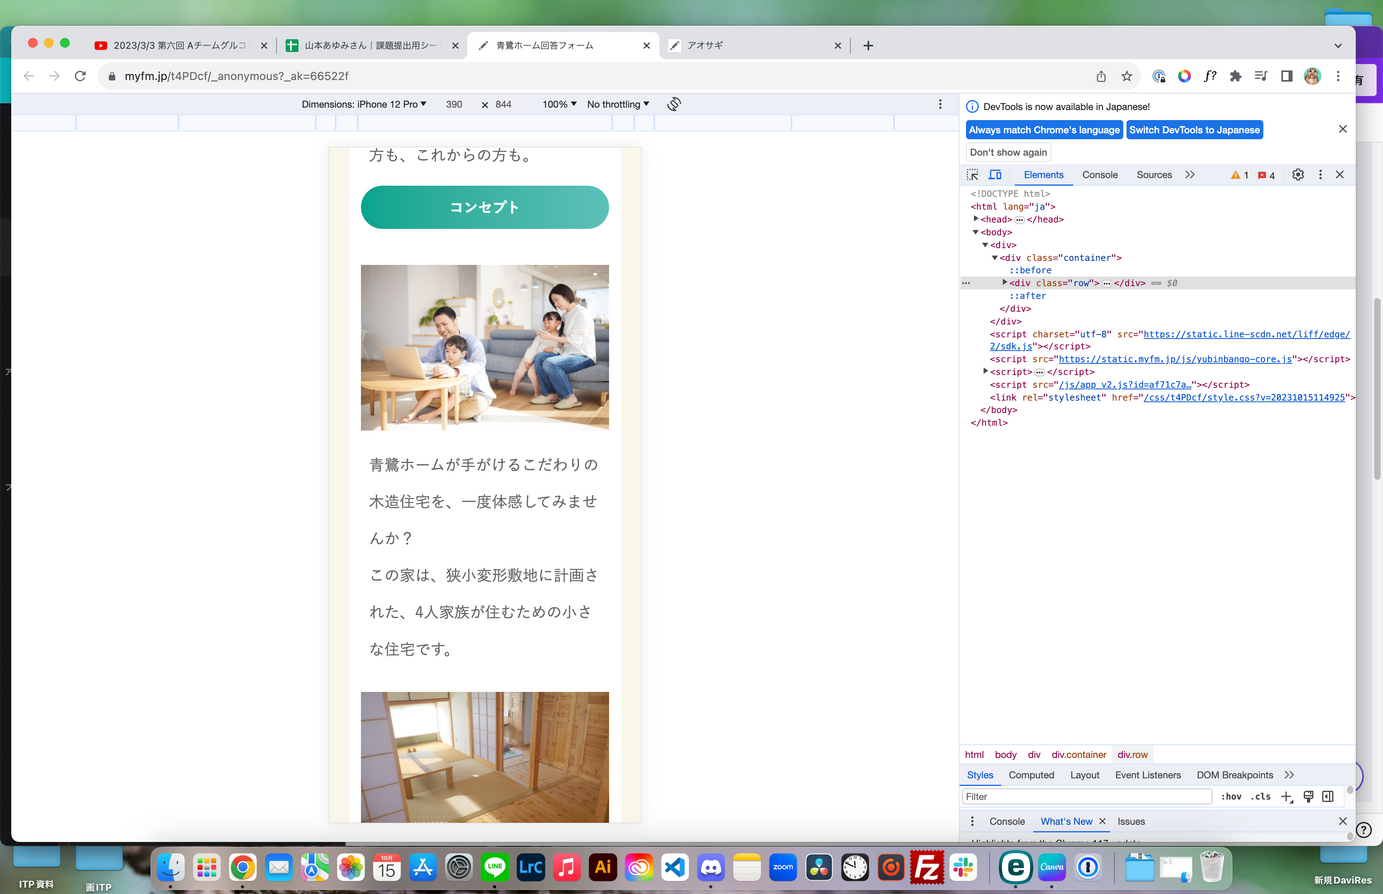
Task: Open the No throttling dropdown
Action: tap(618, 104)
